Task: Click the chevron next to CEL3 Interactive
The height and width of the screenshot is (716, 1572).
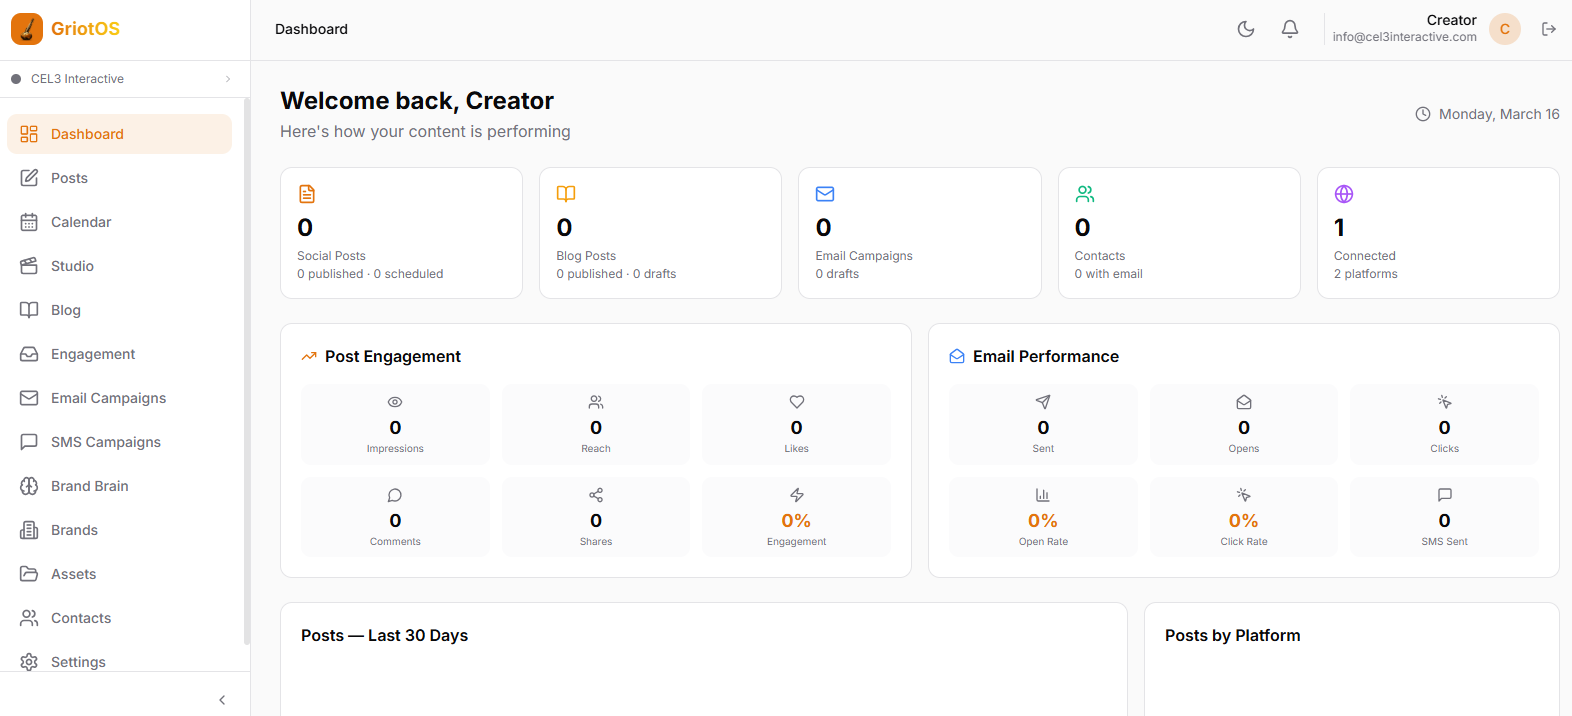Action: [x=228, y=79]
